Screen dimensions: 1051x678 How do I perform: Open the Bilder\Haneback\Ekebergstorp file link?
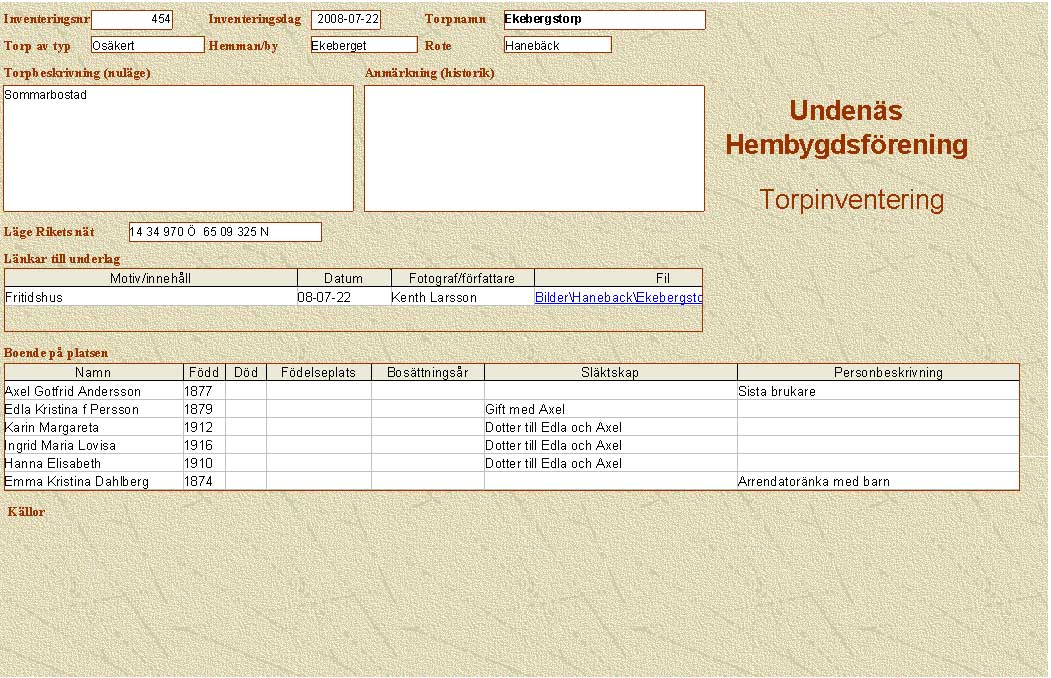[x=618, y=297]
